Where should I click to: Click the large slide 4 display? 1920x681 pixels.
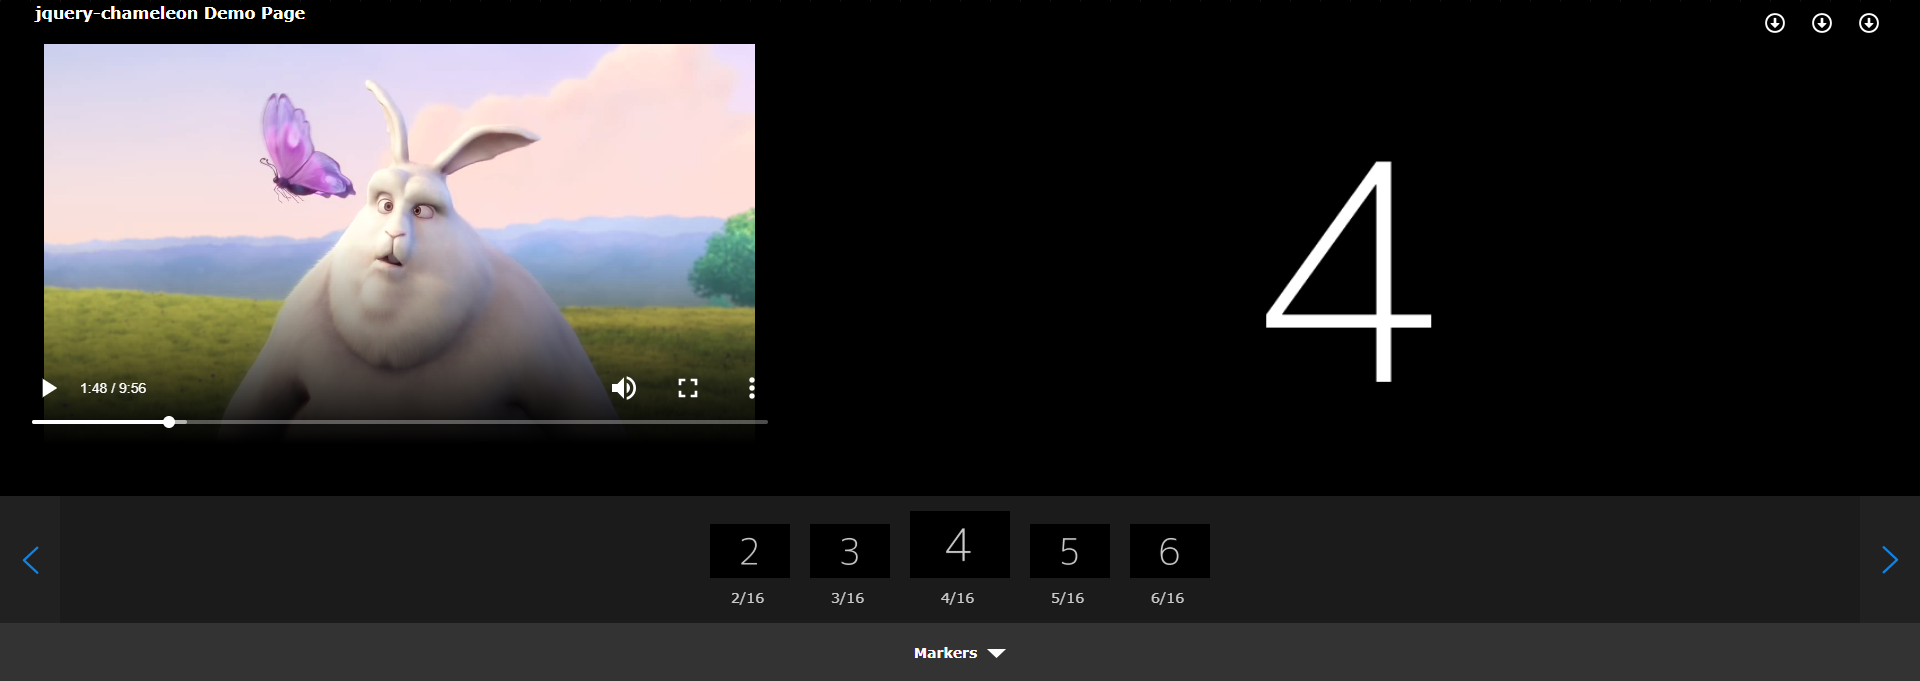[1349, 270]
